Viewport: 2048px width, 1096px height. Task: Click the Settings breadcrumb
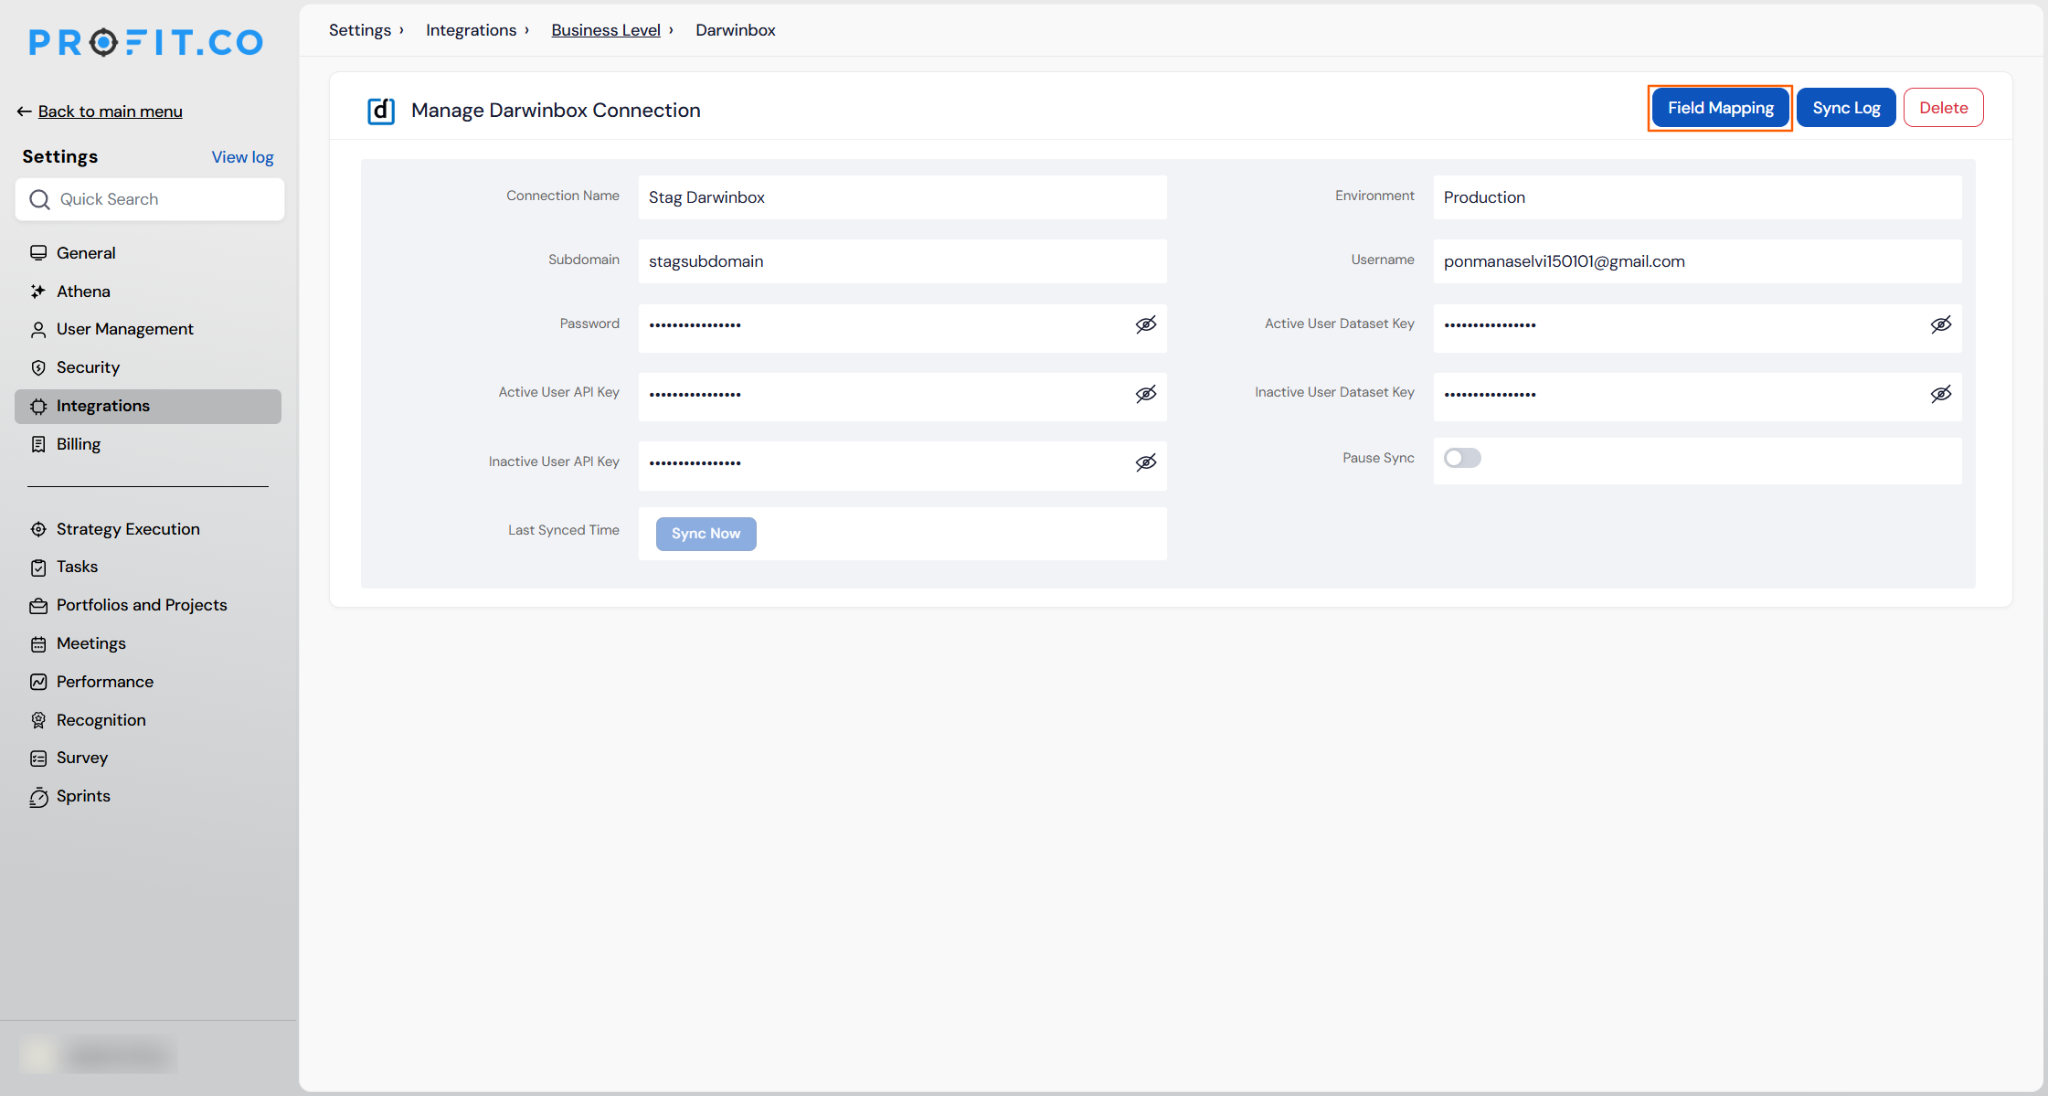click(x=360, y=30)
